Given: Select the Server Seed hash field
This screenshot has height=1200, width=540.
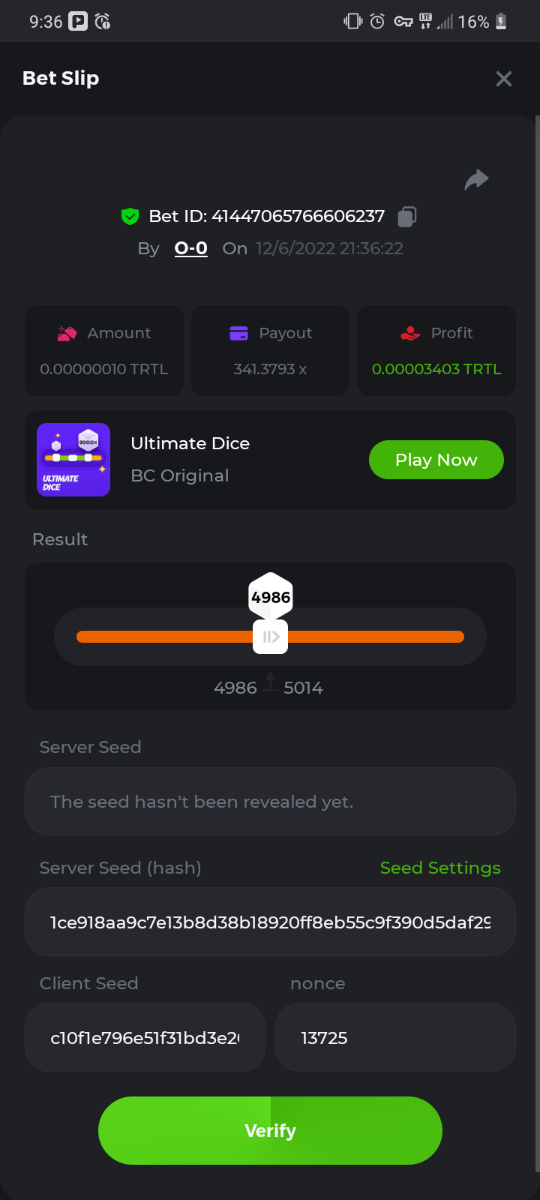Looking at the screenshot, I should (x=270, y=922).
